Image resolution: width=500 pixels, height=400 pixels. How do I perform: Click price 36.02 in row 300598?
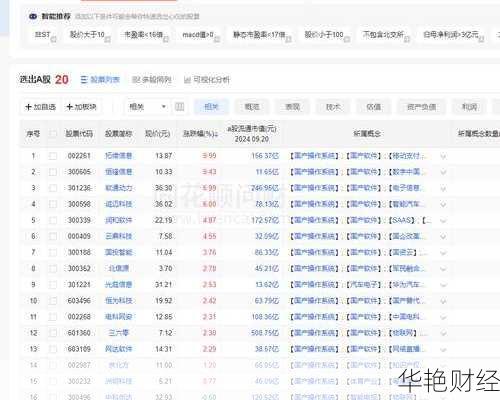164,204
